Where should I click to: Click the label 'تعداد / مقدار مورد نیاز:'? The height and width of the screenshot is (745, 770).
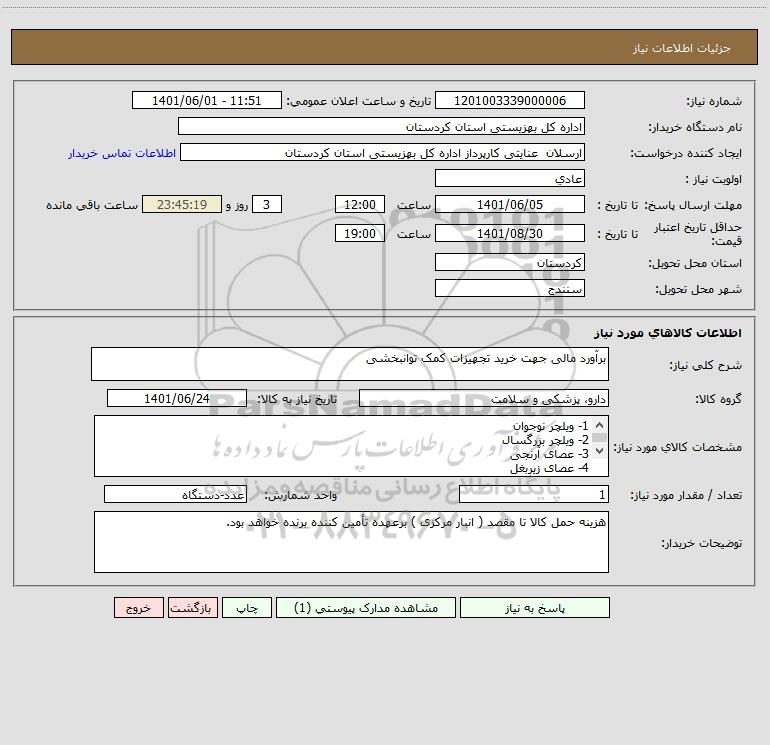pyautogui.click(x=686, y=496)
